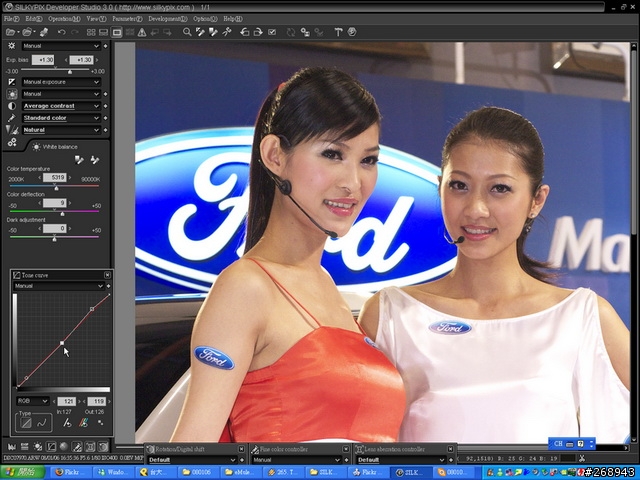Reset all RGB tone curves icon
Screen dimensions: 640x480
point(84,423)
